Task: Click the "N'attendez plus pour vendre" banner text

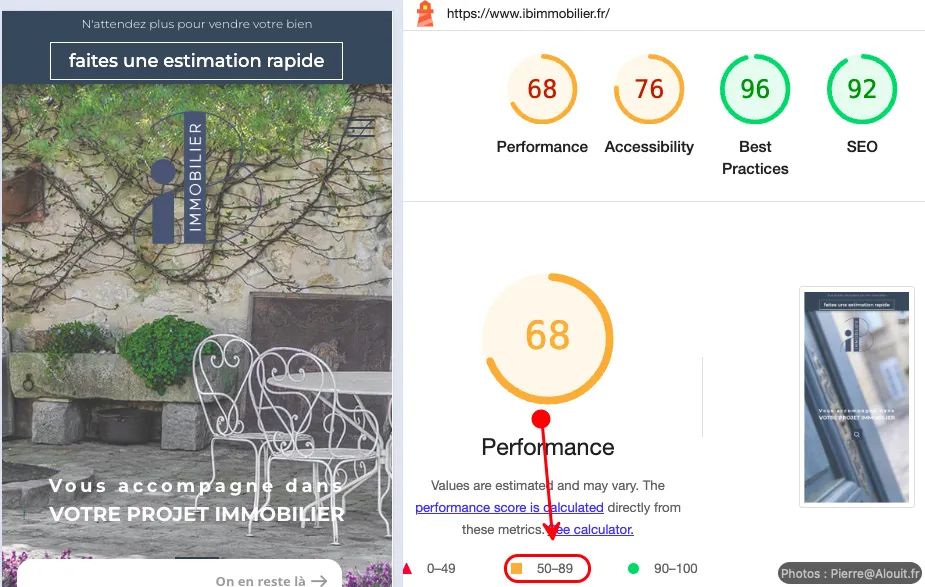Action: coord(196,24)
